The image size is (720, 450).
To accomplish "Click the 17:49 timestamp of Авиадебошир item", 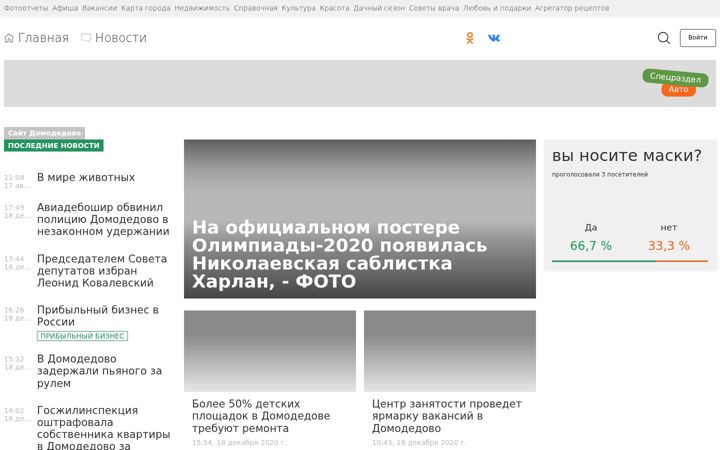I will coord(14,208).
